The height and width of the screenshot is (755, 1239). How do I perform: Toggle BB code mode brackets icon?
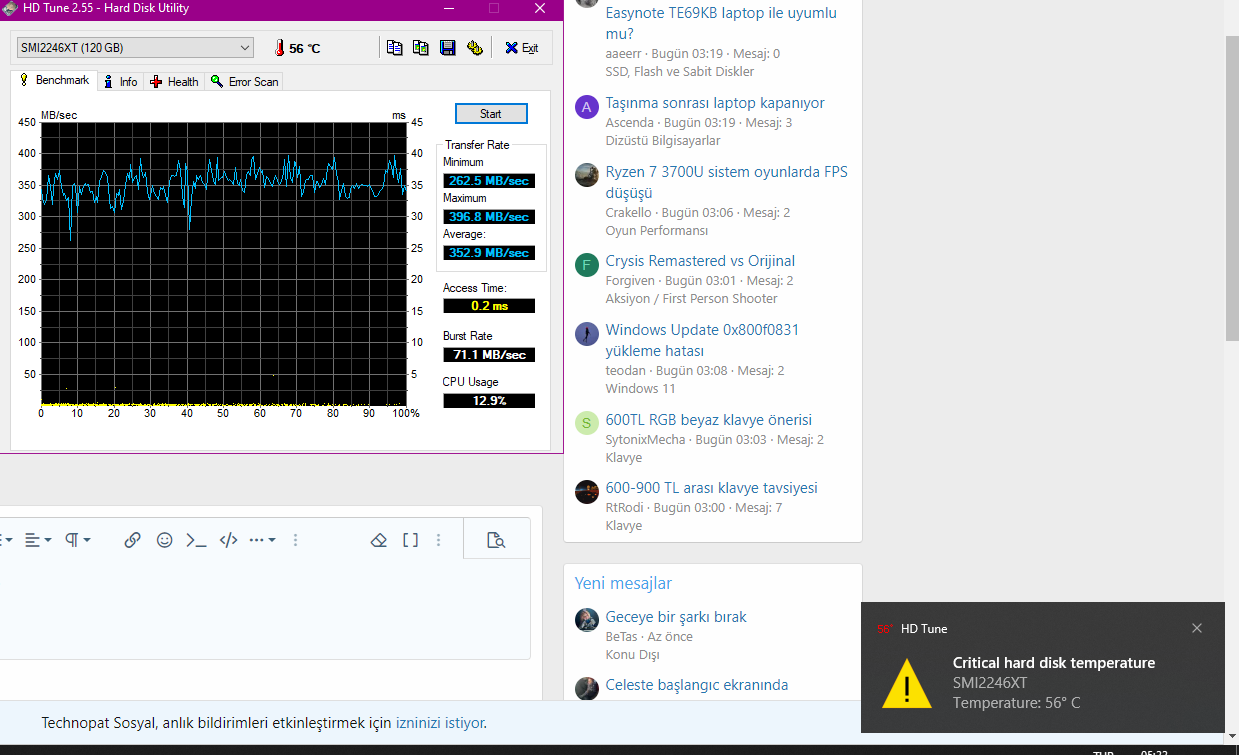pos(410,540)
